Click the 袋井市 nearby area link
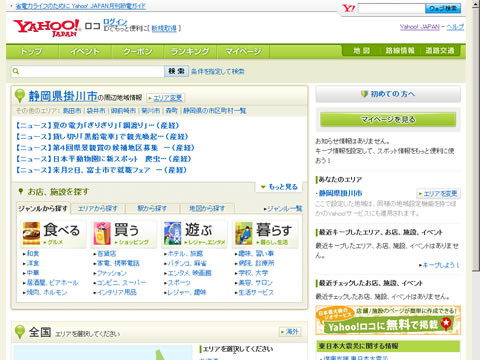The width and height of the screenshot is (480, 360). tap(96, 111)
